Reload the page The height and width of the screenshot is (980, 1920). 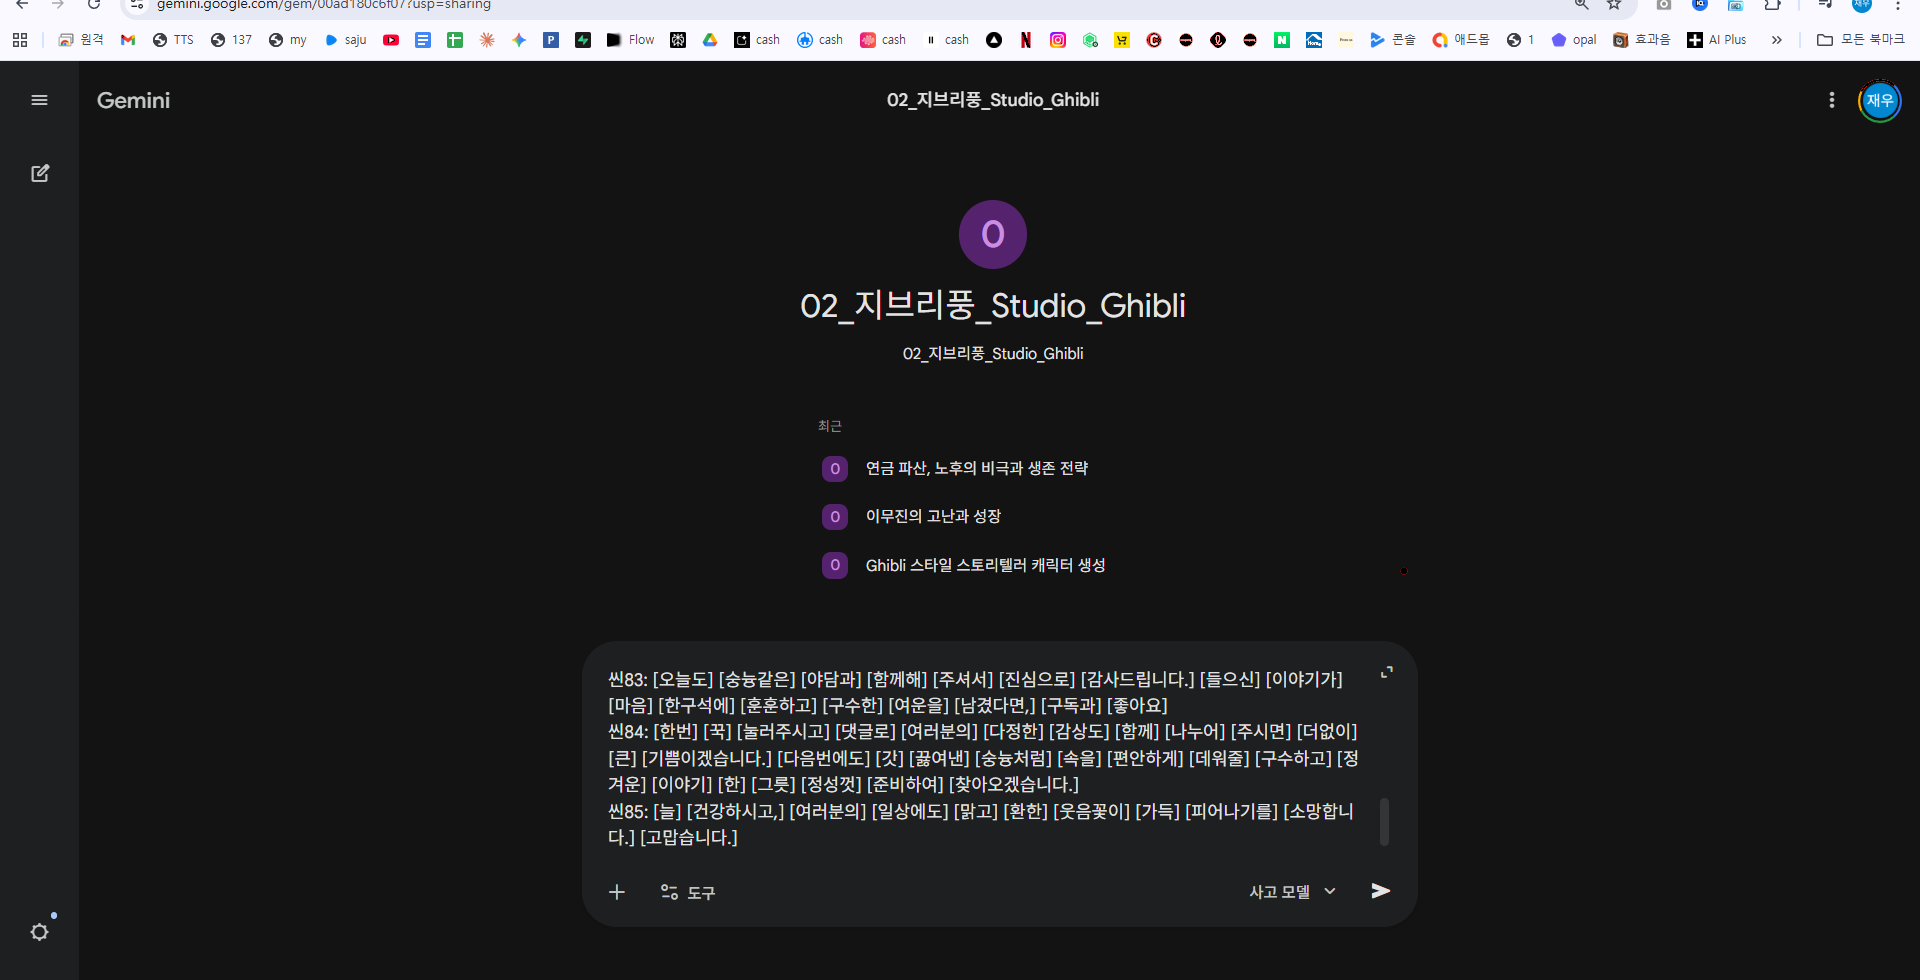(93, 4)
